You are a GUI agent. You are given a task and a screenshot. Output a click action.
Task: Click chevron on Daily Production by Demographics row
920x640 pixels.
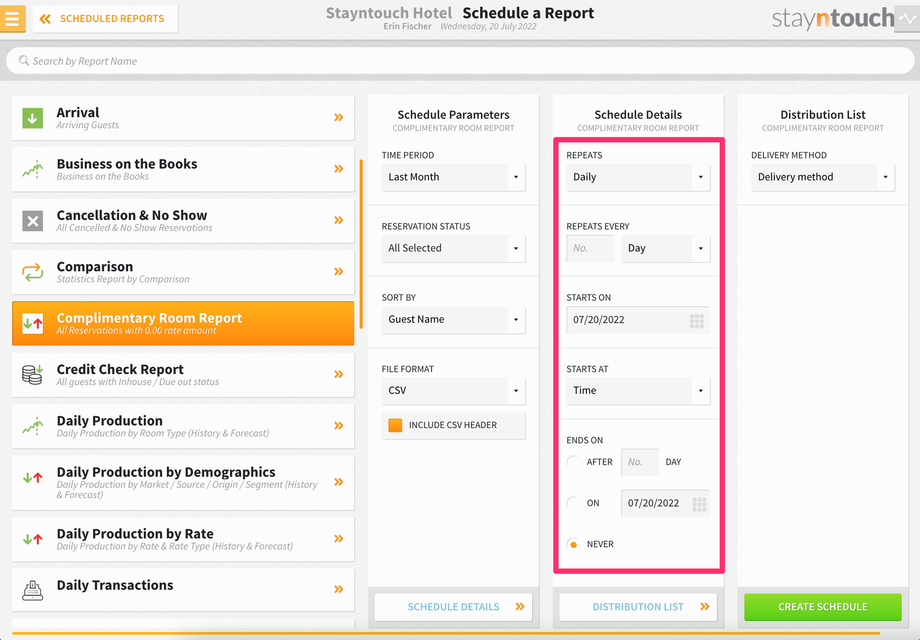[339, 482]
